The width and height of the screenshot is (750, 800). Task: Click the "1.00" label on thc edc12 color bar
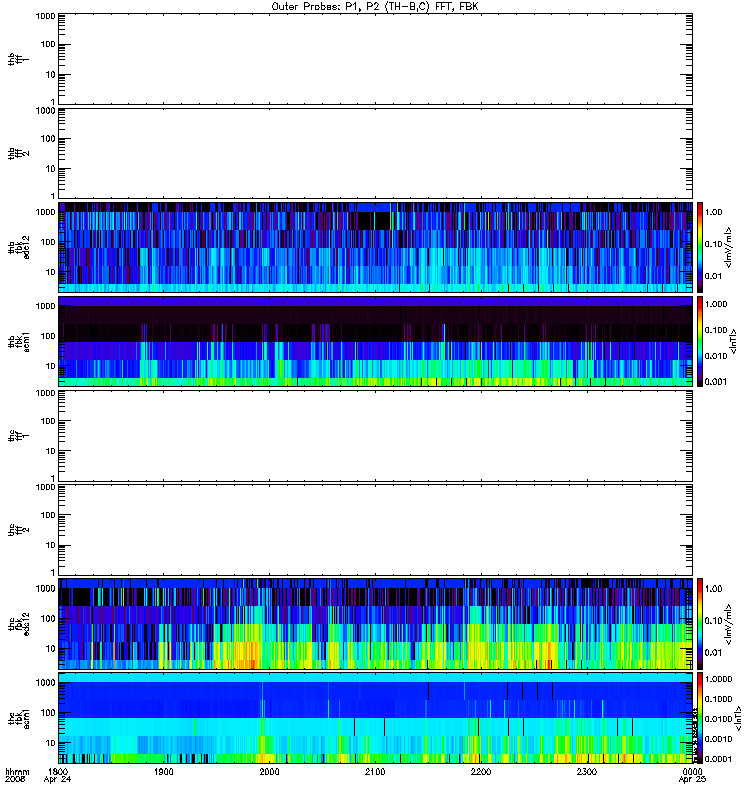pos(713,589)
